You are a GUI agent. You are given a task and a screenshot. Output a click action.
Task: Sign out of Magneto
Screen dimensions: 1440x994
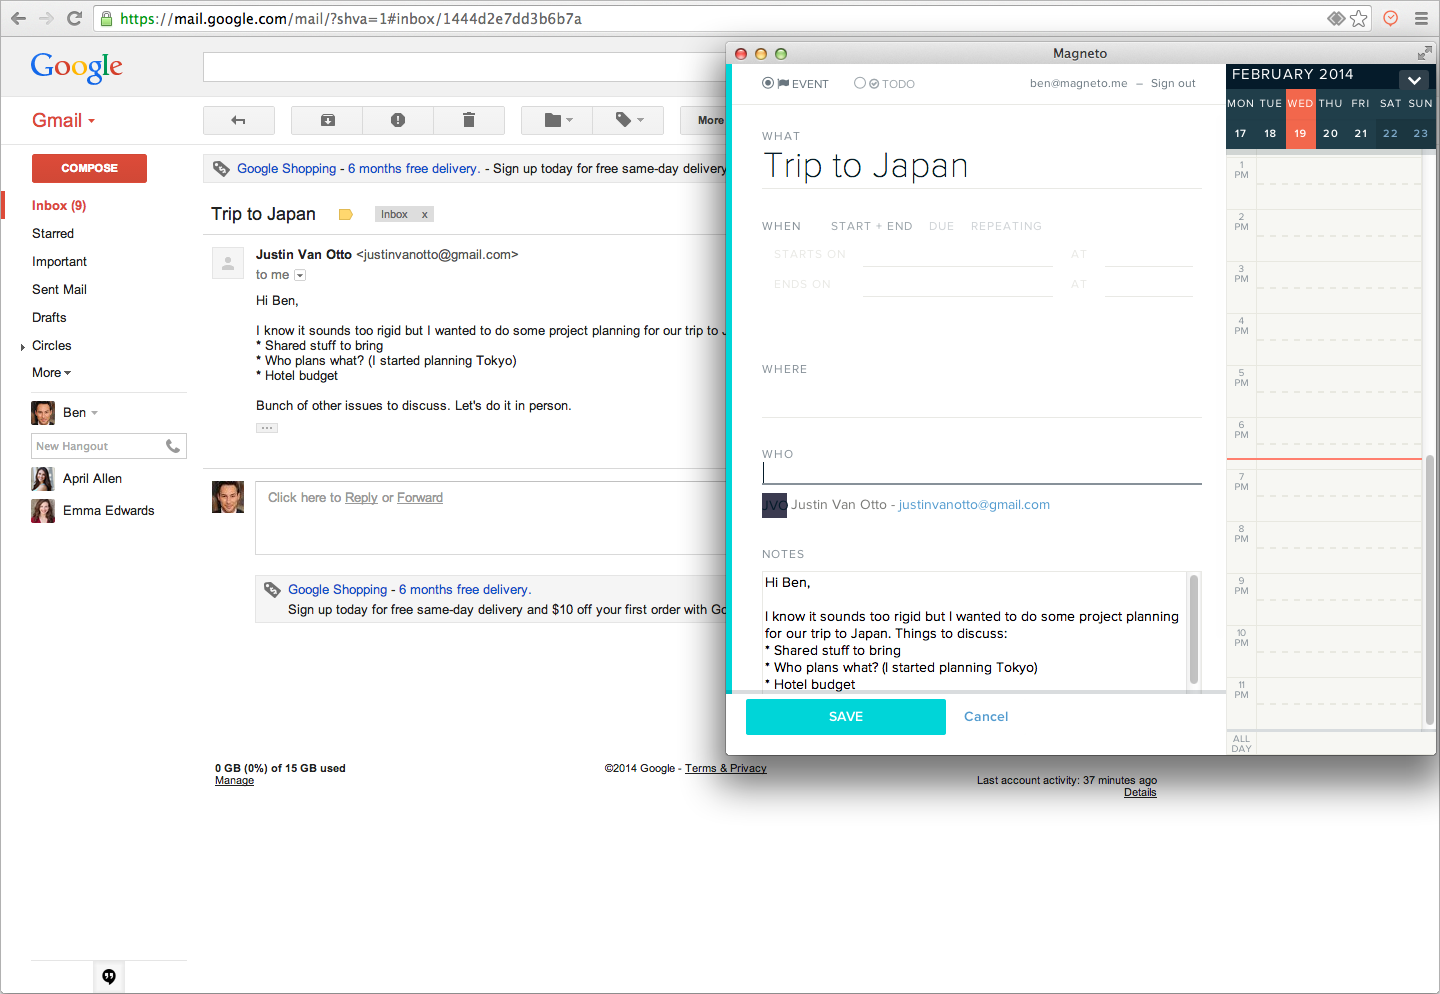click(x=1173, y=84)
